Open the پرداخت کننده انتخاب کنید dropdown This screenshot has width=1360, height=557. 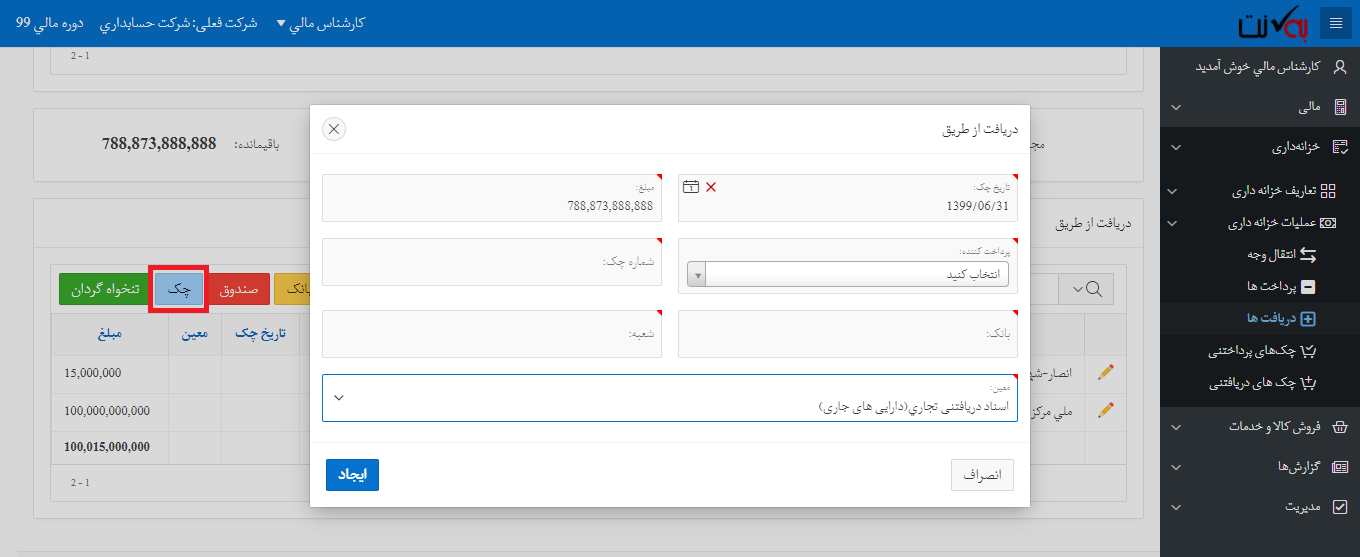(x=848, y=274)
